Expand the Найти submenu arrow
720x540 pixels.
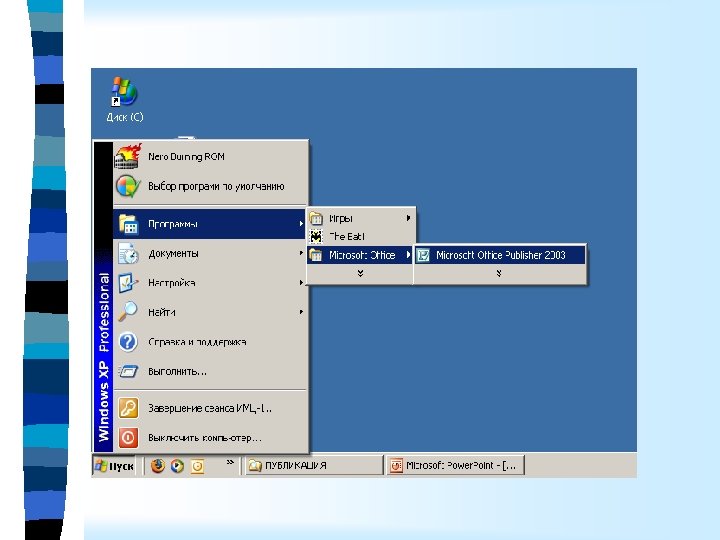(301, 312)
